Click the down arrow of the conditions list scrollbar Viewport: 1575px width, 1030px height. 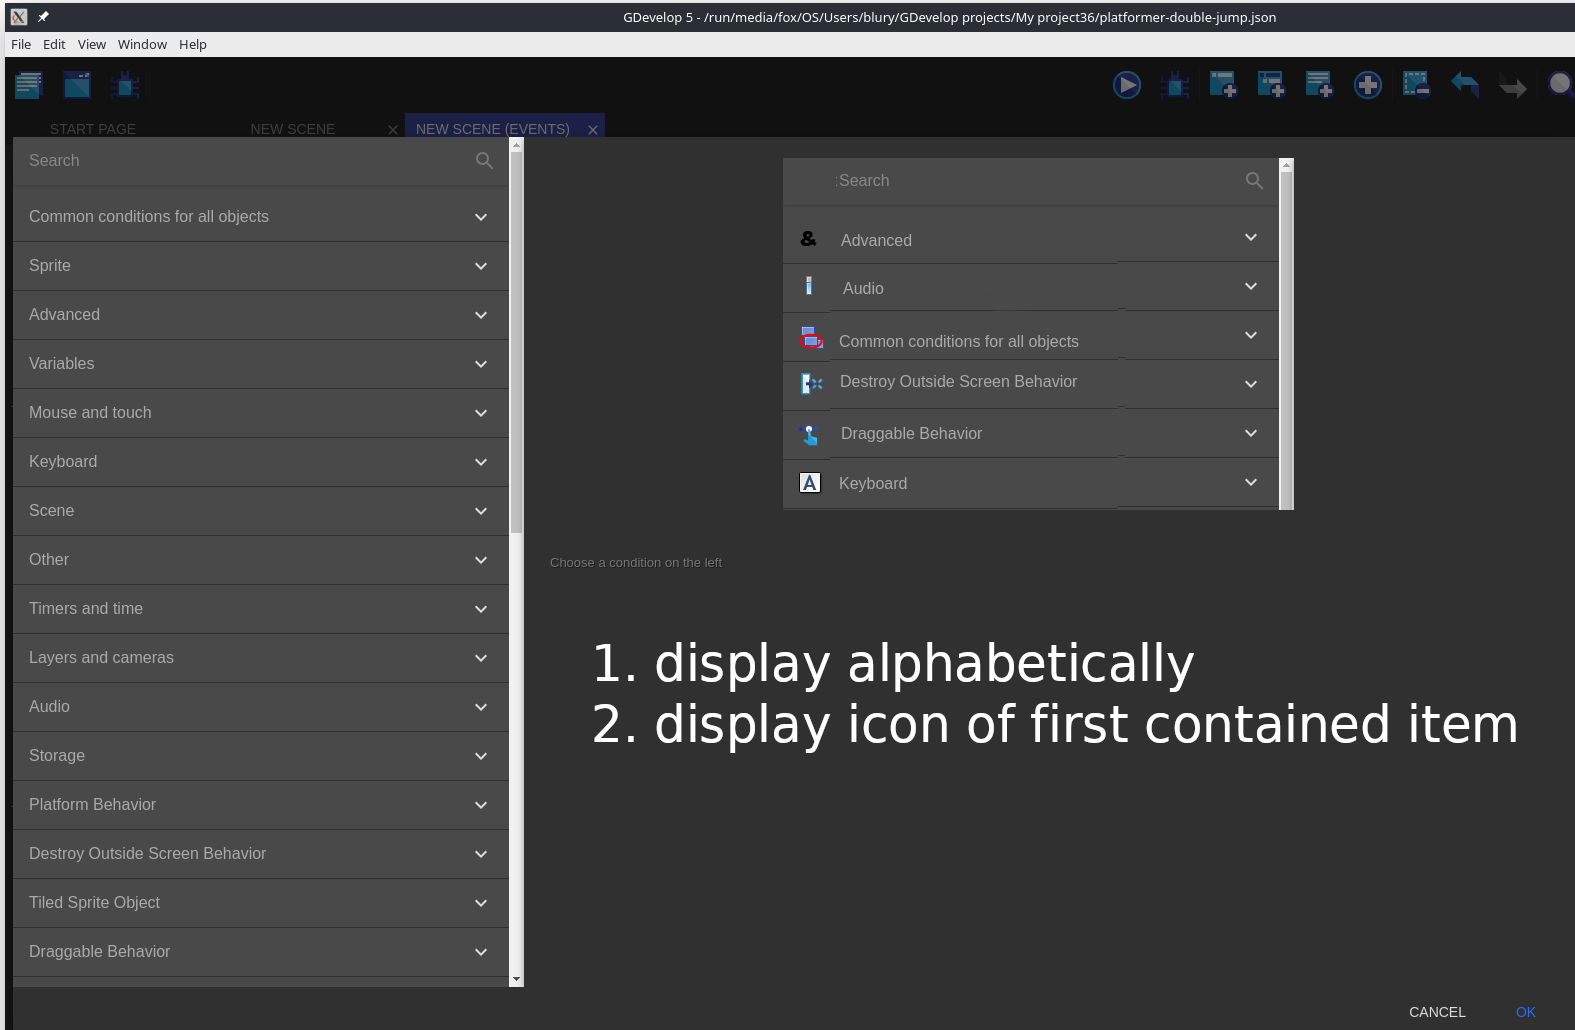click(x=517, y=980)
